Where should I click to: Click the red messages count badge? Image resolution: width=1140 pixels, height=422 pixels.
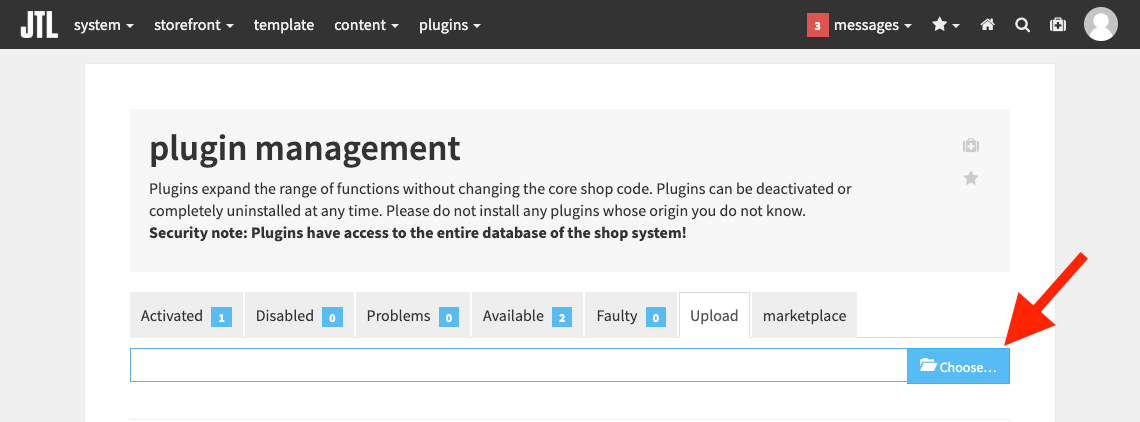pos(817,25)
